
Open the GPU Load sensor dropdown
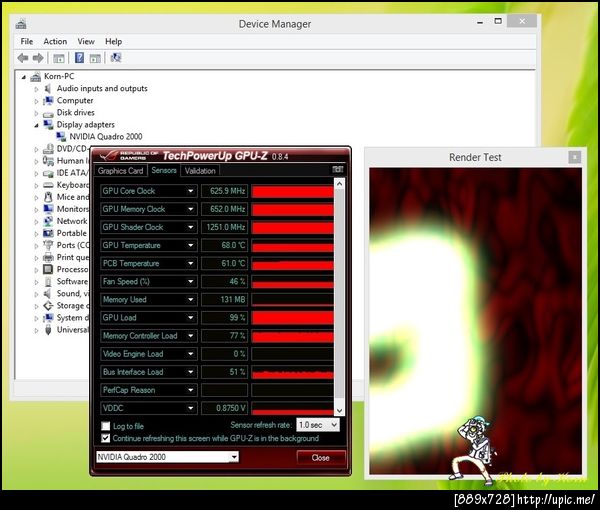click(191, 318)
